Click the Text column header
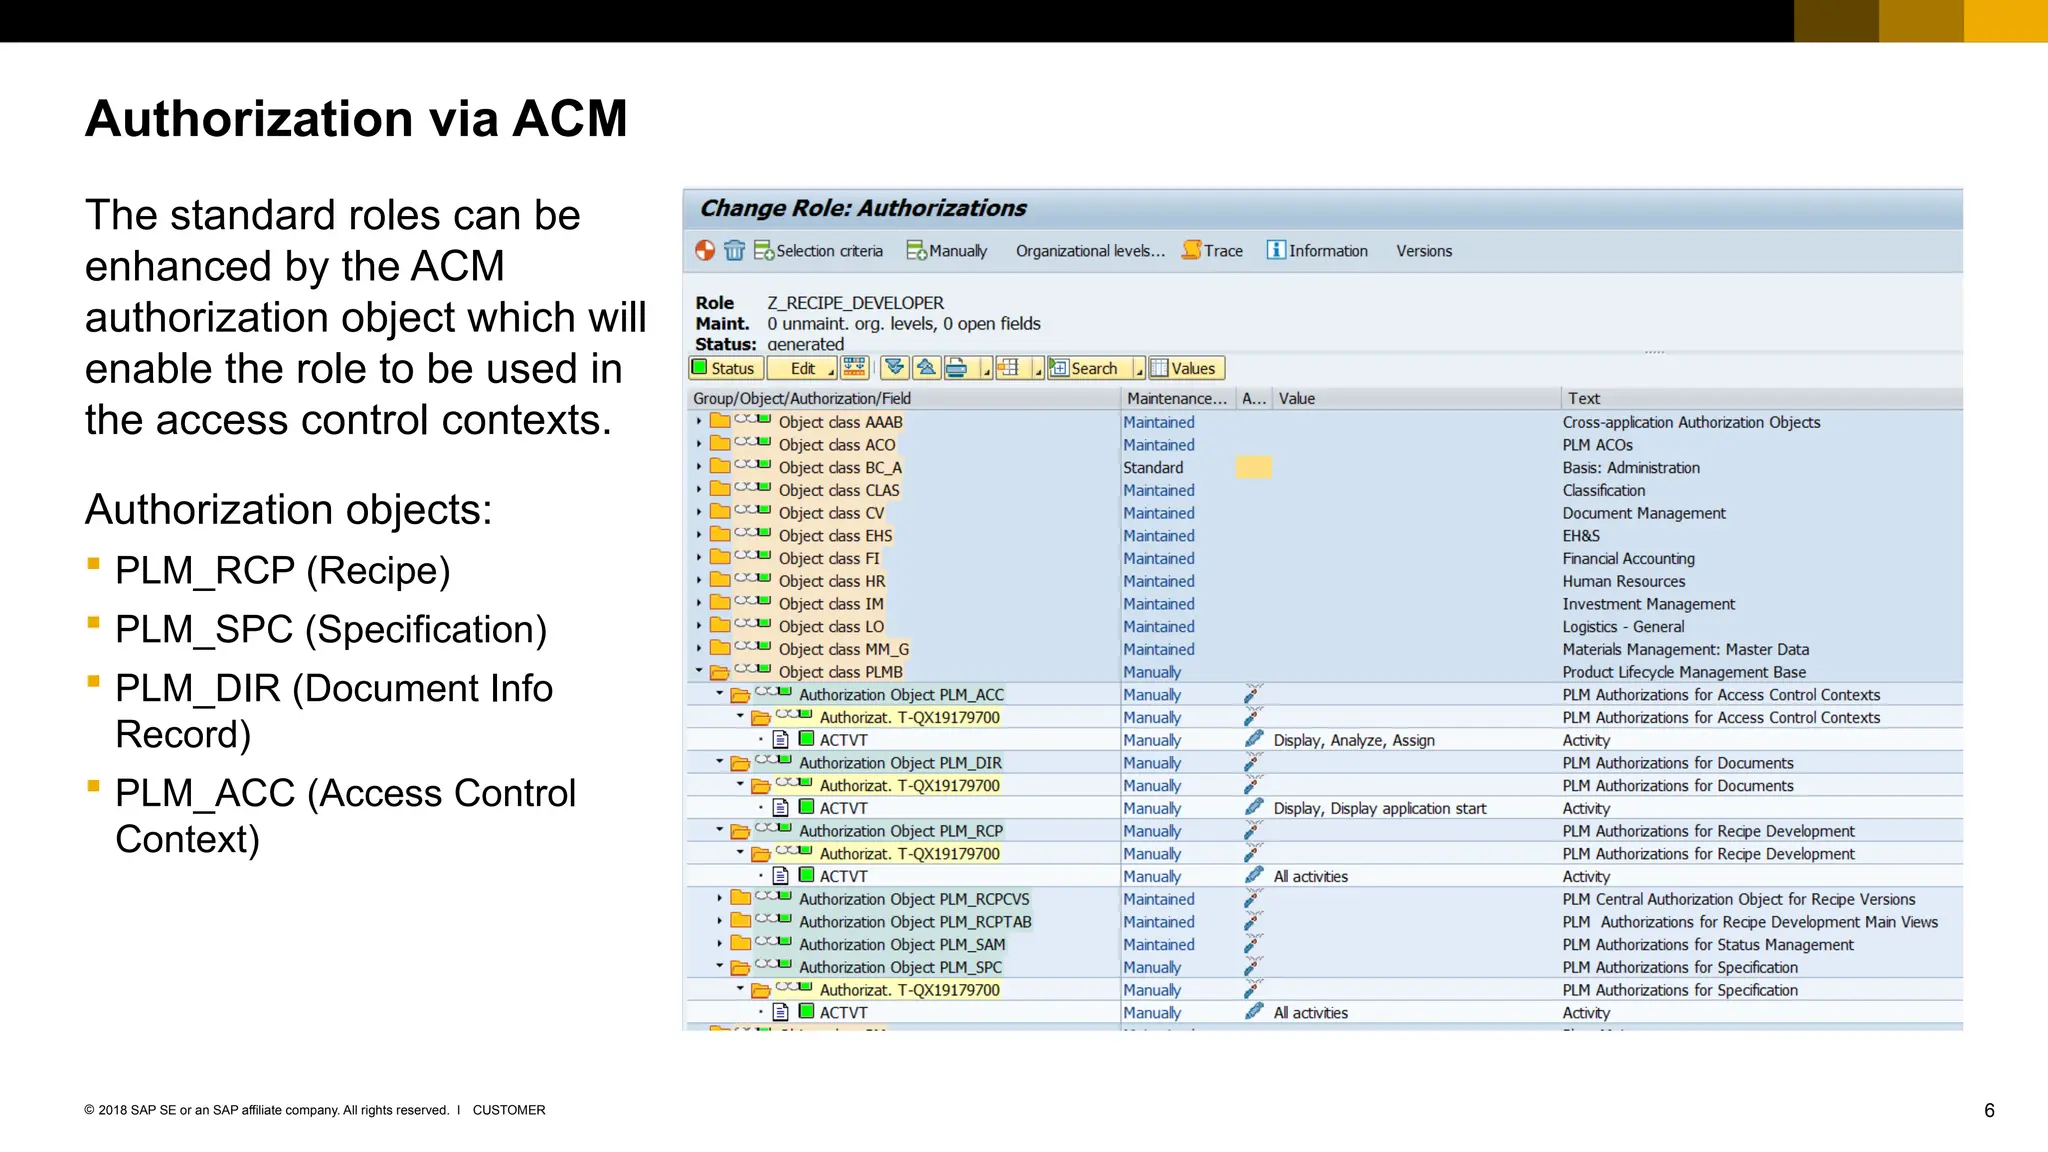 [x=1761, y=398]
